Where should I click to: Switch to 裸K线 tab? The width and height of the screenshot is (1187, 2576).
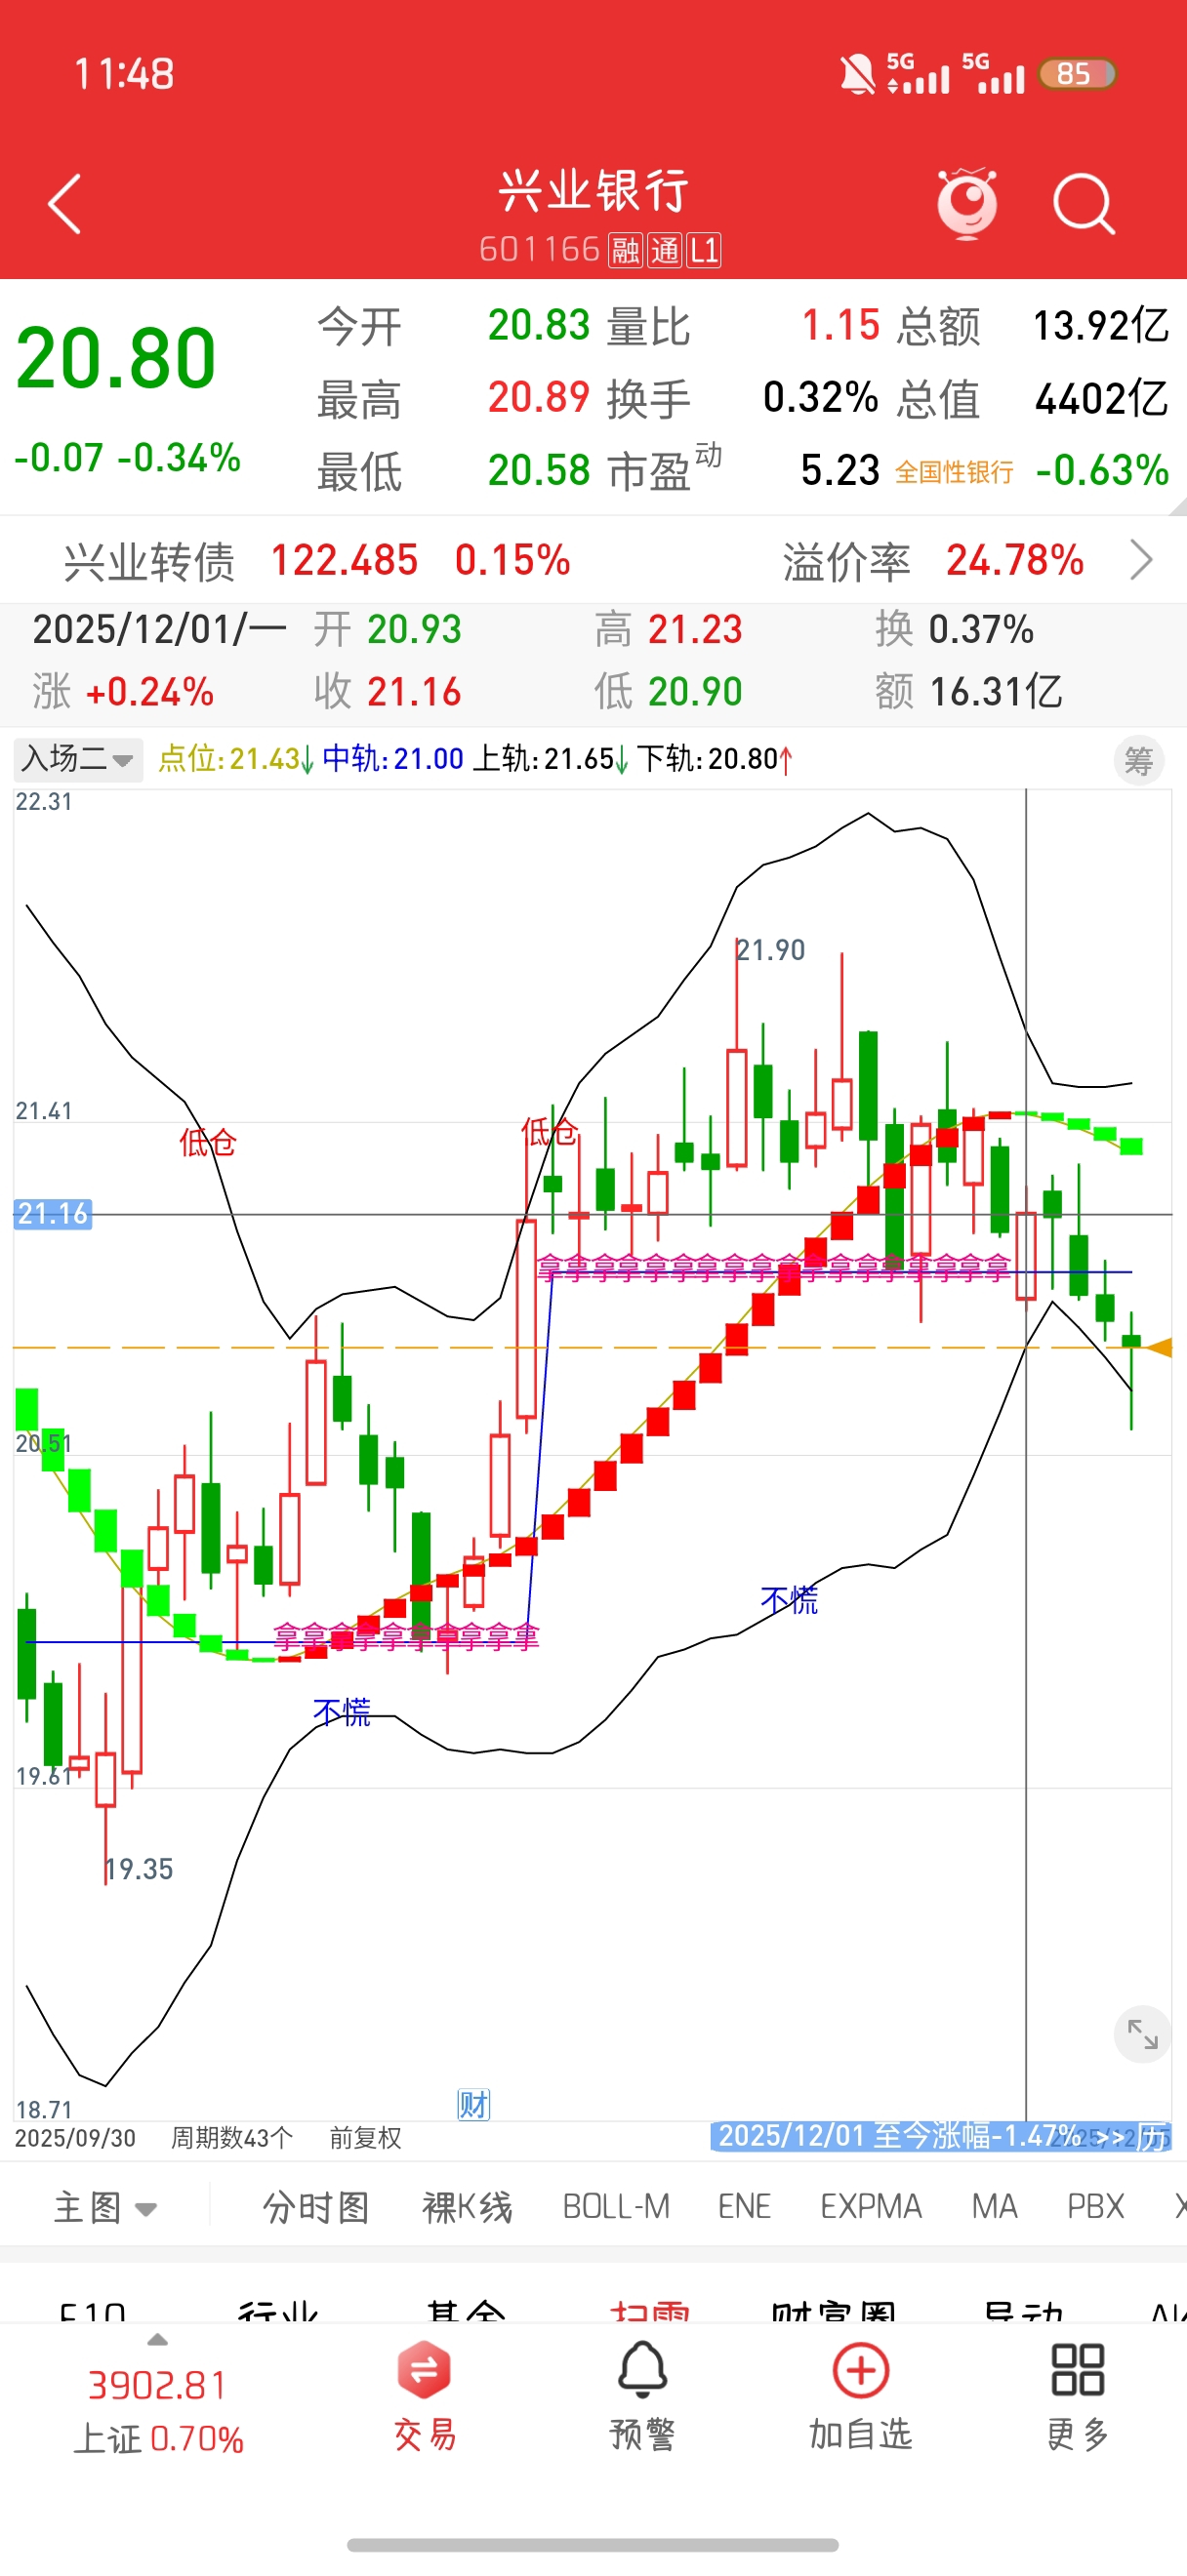pyautogui.click(x=467, y=2207)
